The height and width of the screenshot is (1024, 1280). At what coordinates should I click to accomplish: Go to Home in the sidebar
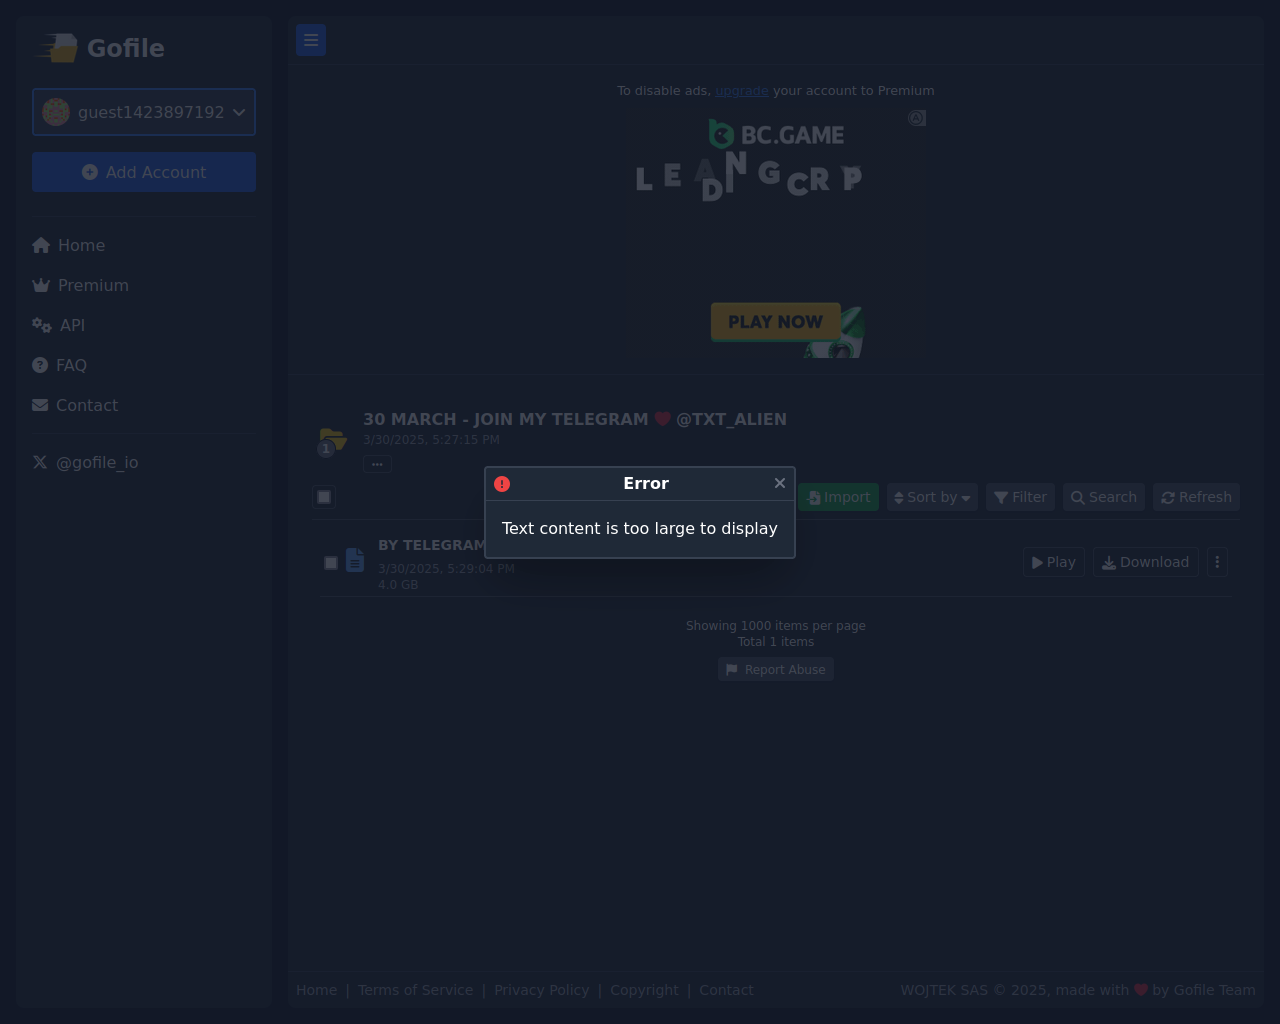(68, 245)
